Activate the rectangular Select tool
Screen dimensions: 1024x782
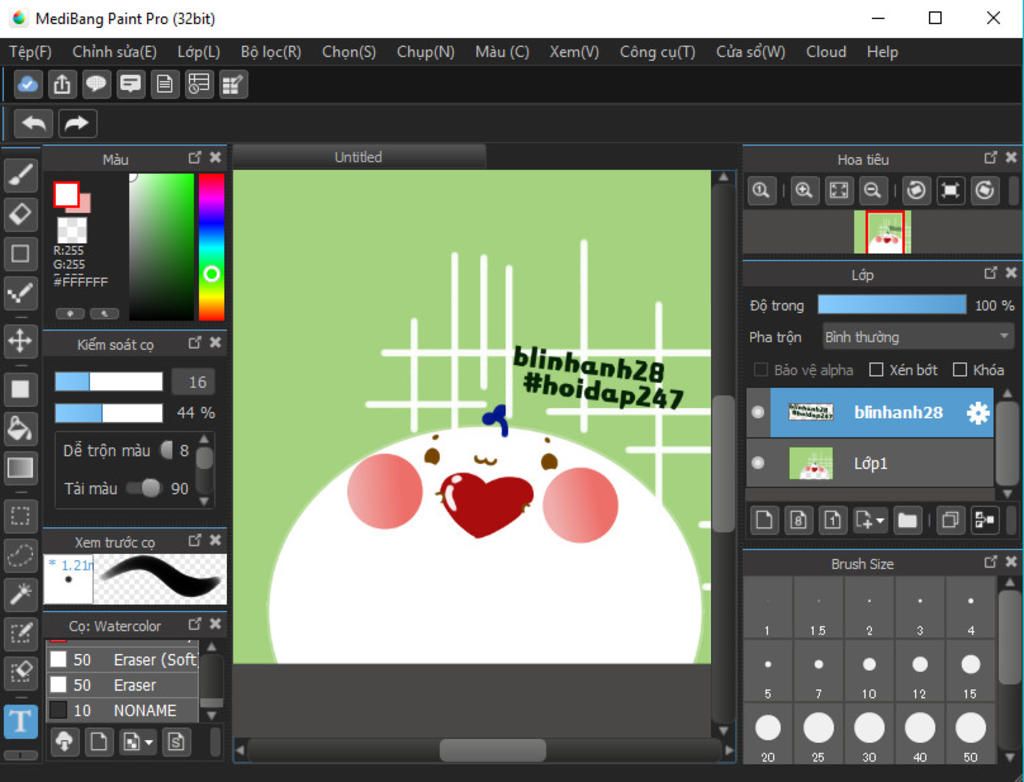[21, 516]
